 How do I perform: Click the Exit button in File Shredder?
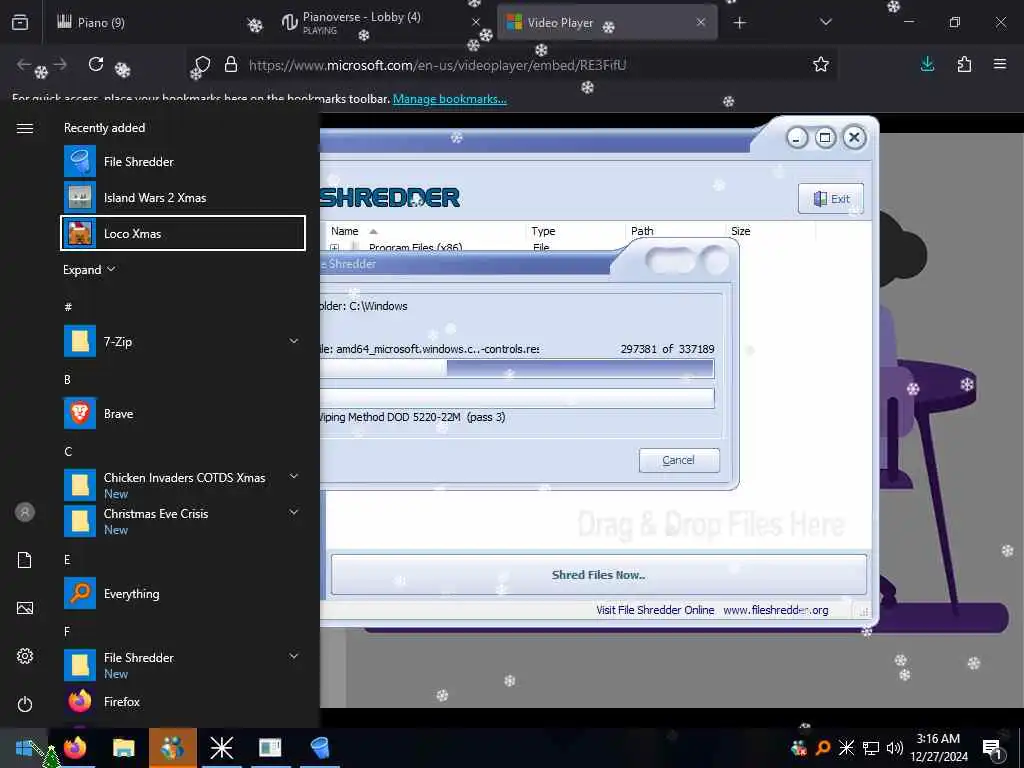[831, 199]
